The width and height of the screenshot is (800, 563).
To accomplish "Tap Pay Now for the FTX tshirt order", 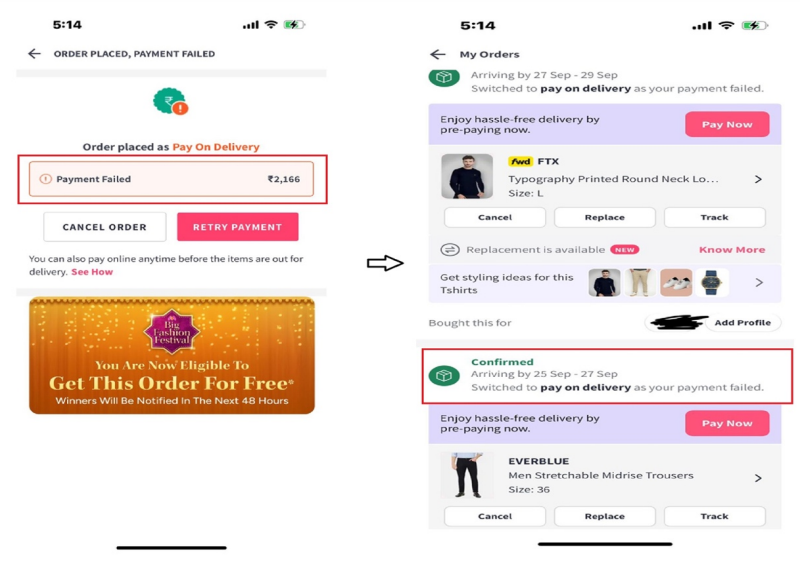I will tap(727, 124).
